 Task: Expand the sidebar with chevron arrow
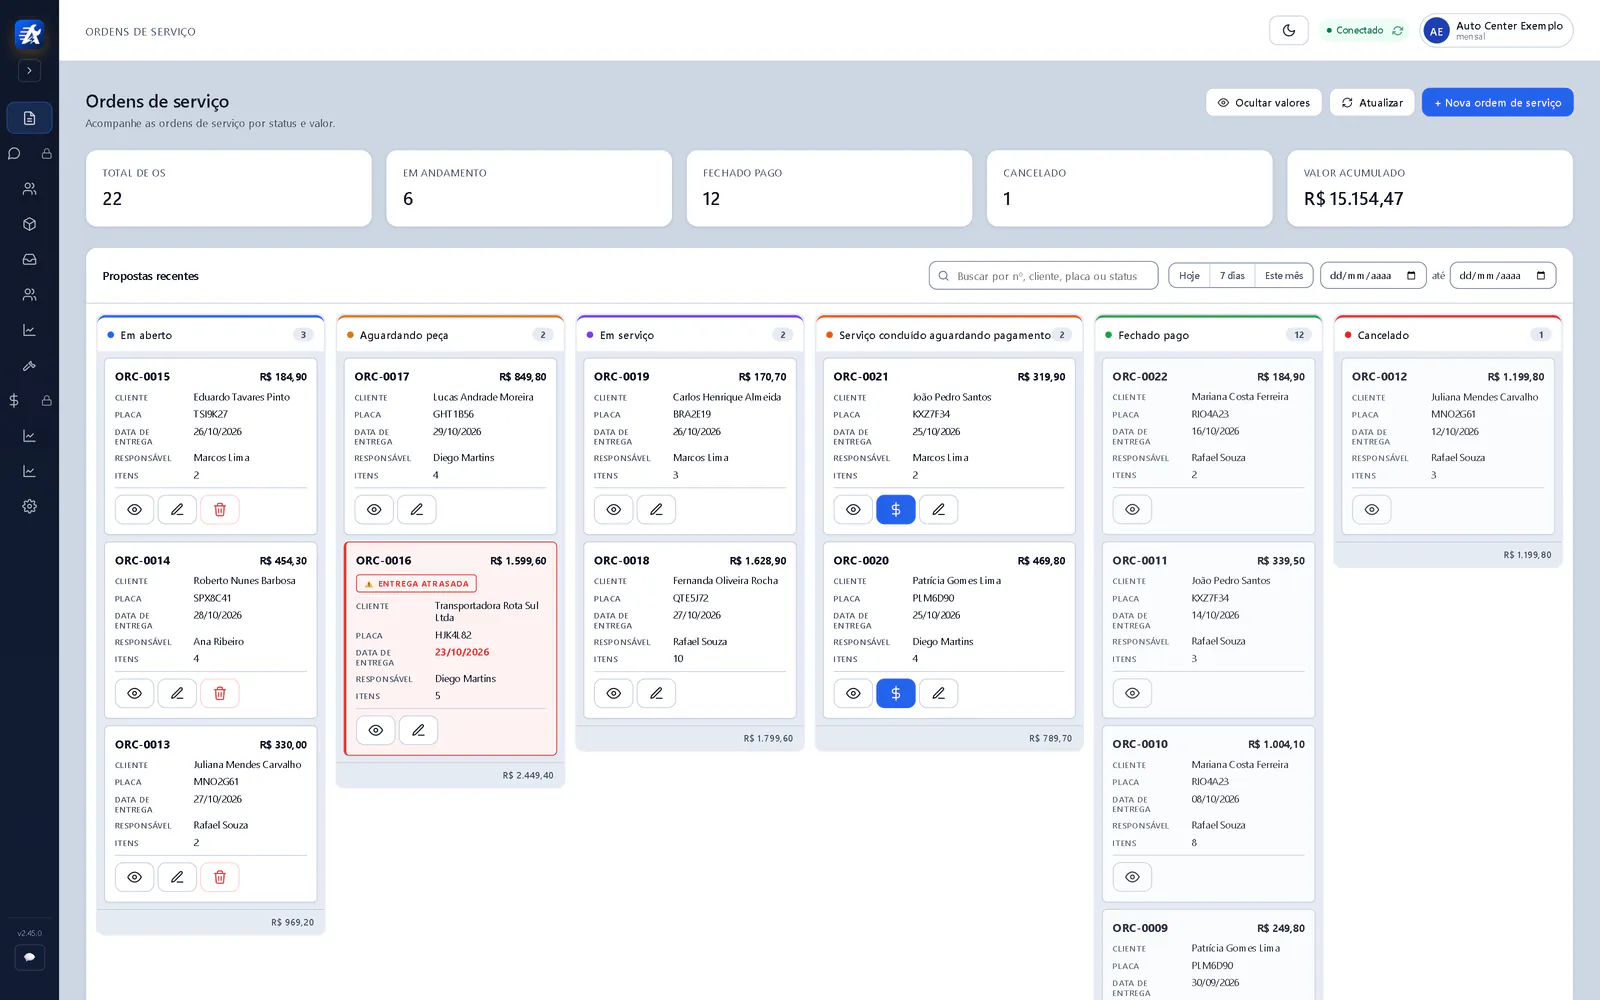point(29,71)
